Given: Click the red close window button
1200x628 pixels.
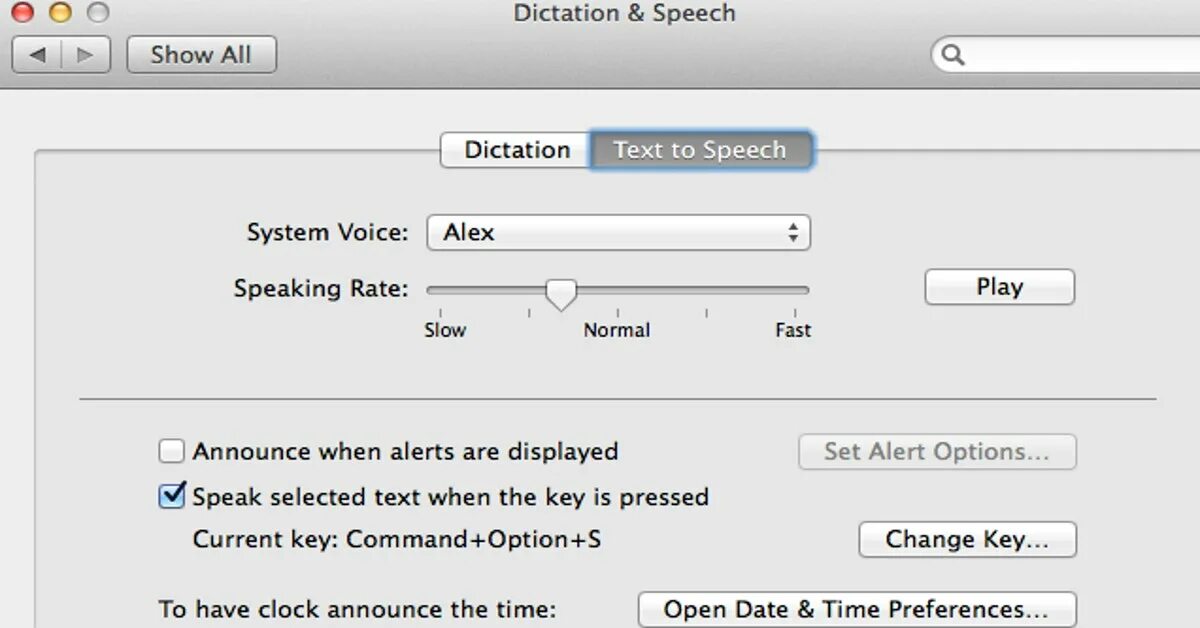Looking at the screenshot, I should coord(22,13).
